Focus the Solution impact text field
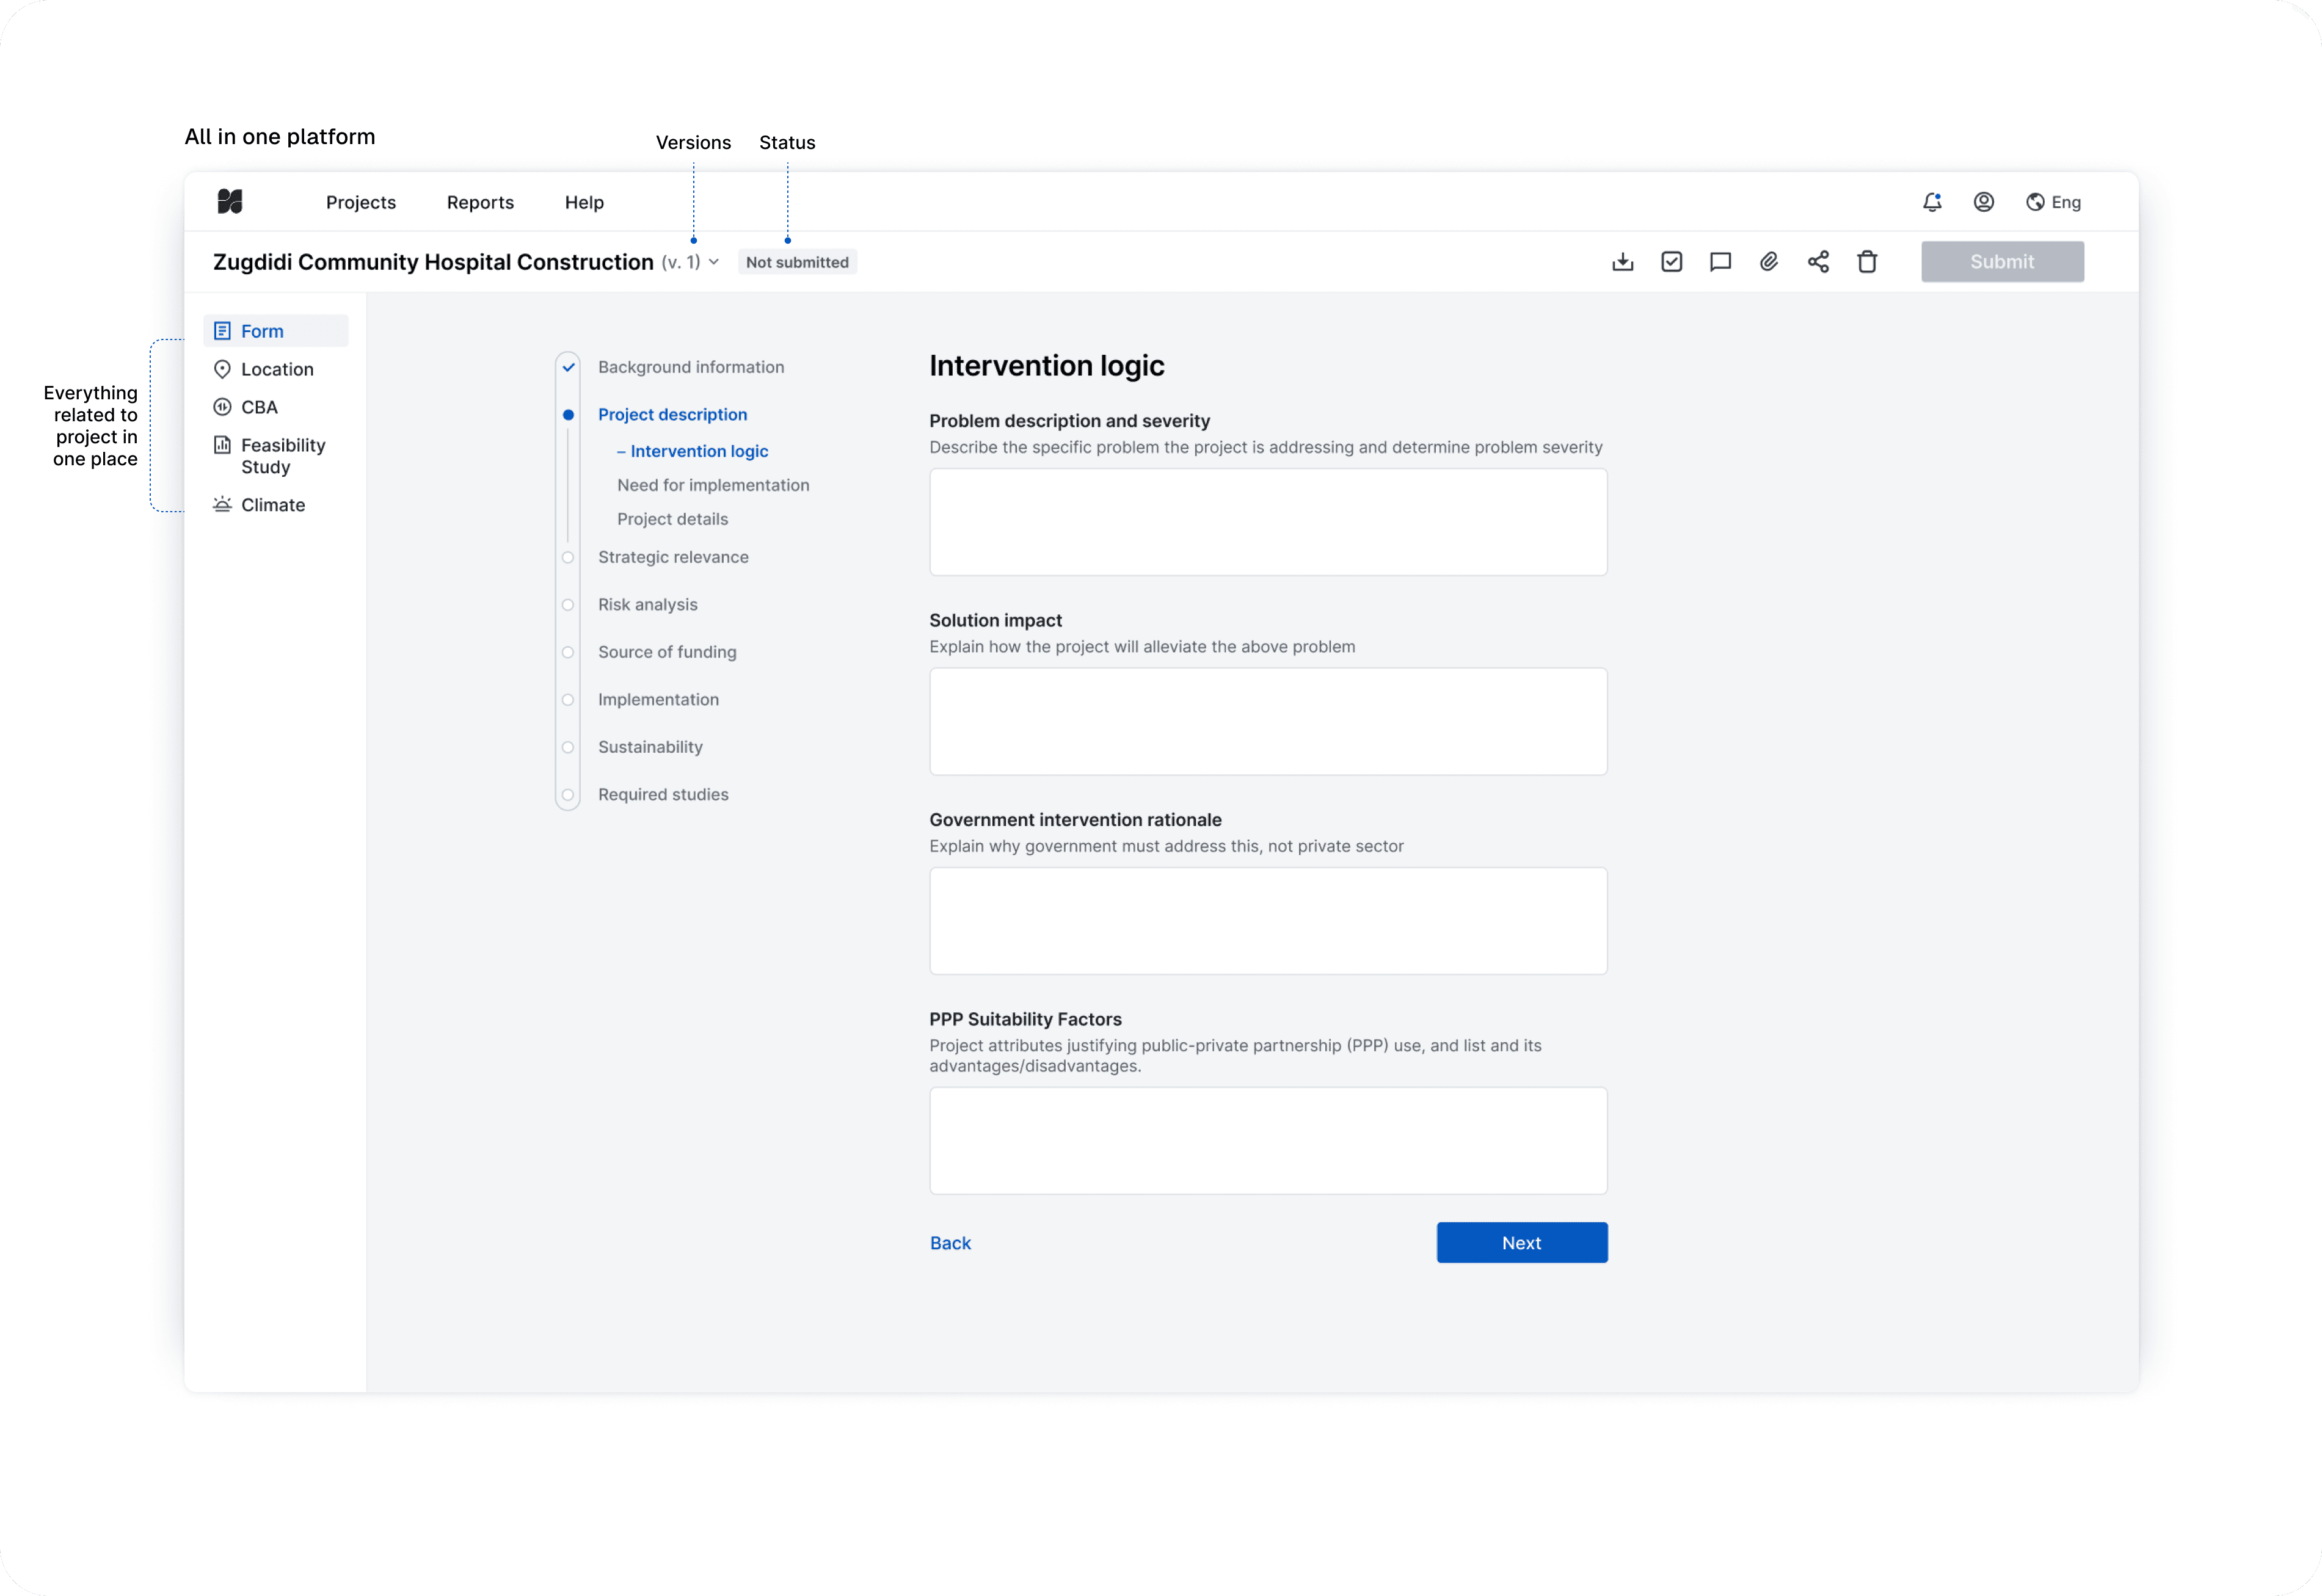Image resolution: width=2322 pixels, height=1596 pixels. (1268, 722)
